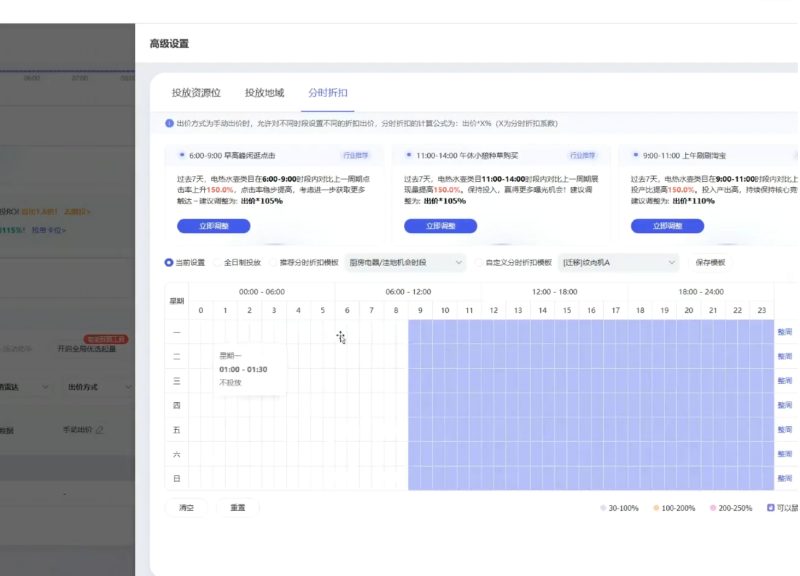800x576 pixels.
Task: Click 立即调整 on the 11:00-14:00 card
Action: click(x=440, y=226)
